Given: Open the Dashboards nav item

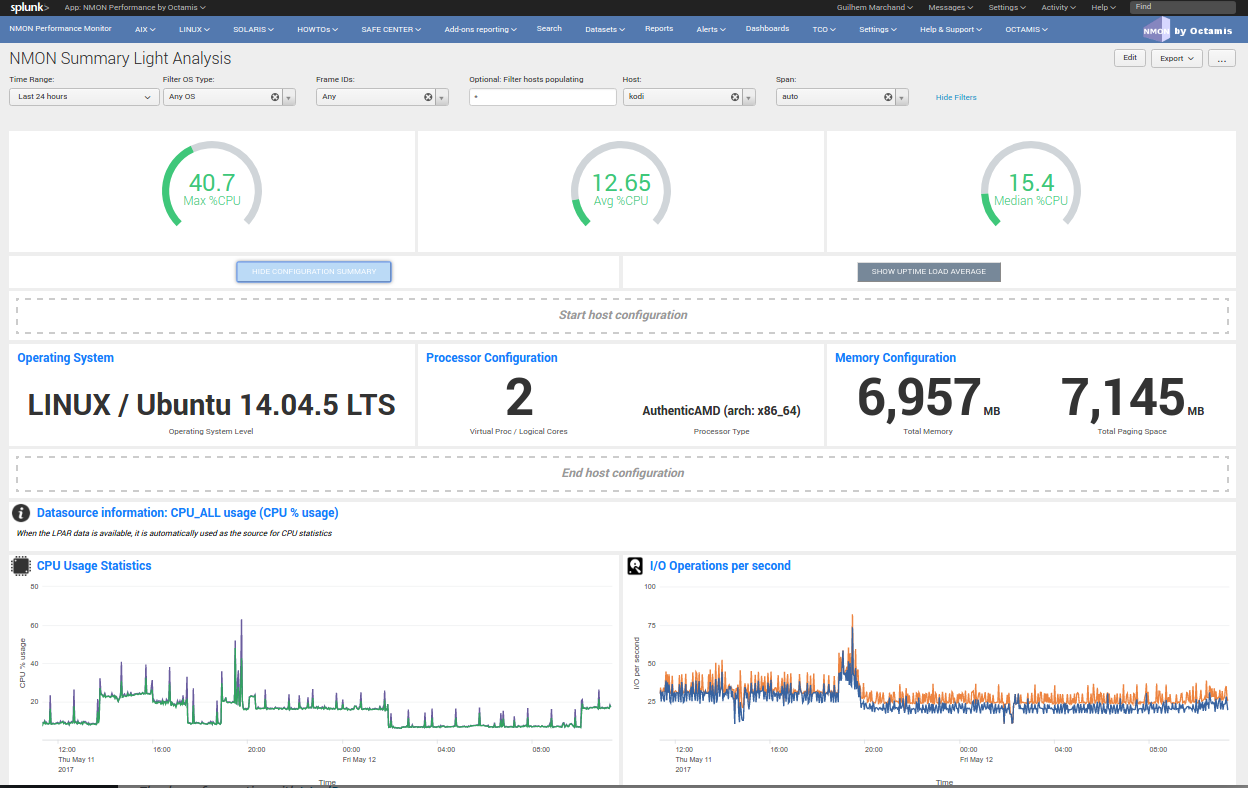Looking at the screenshot, I should coord(767,29).
